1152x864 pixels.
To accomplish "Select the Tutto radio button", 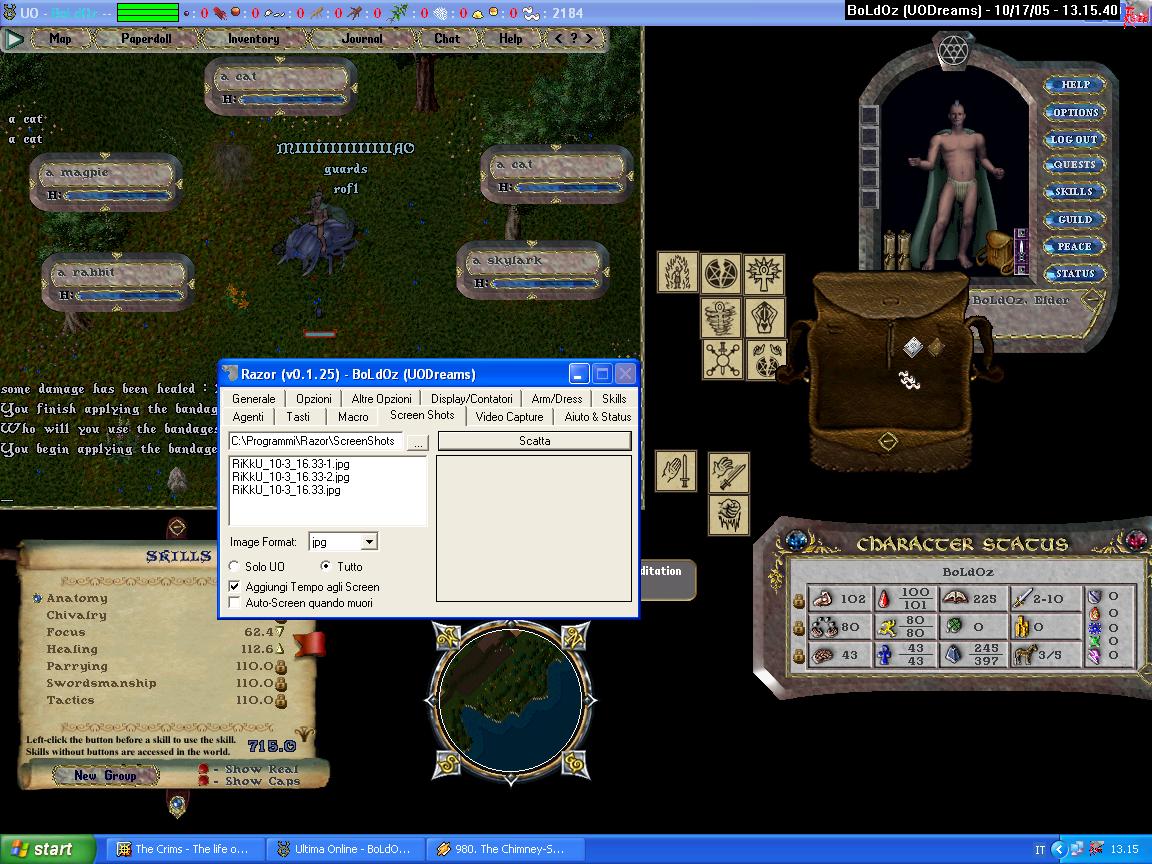I will coord(325,566).
